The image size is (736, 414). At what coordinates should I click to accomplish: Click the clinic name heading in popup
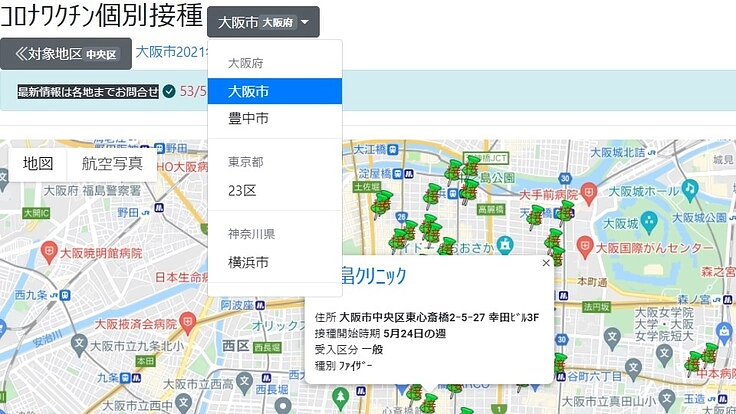point(374,276)
